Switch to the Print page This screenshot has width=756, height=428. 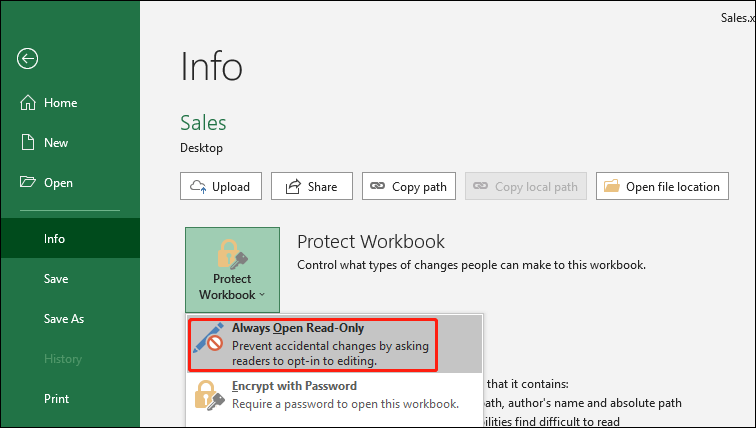point(56,399)
